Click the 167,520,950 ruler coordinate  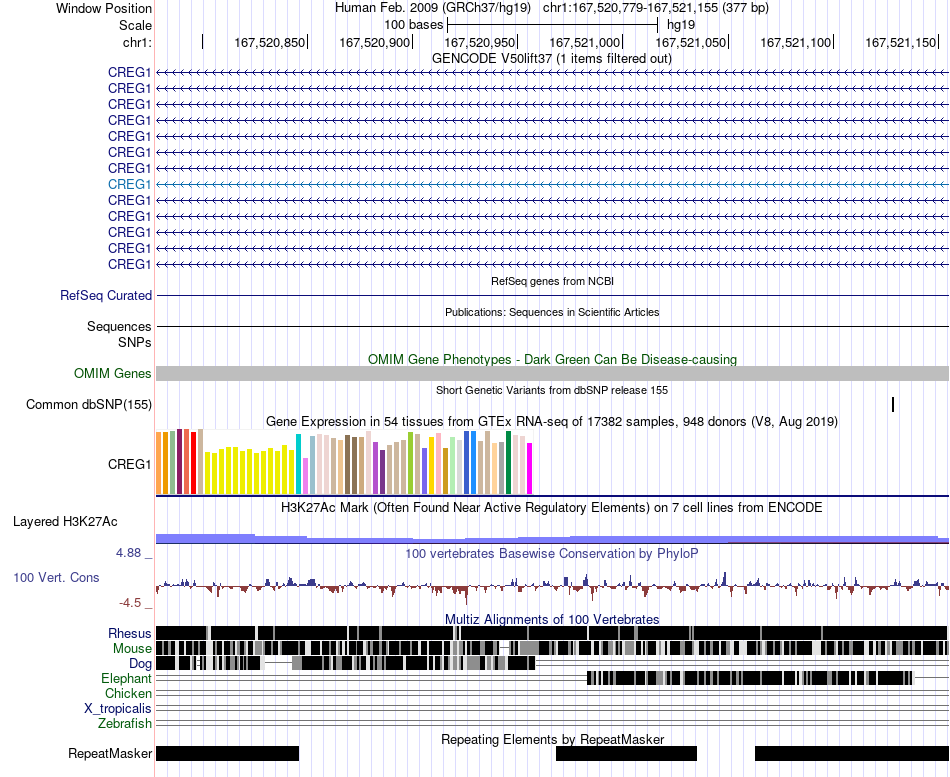(479, 42)
